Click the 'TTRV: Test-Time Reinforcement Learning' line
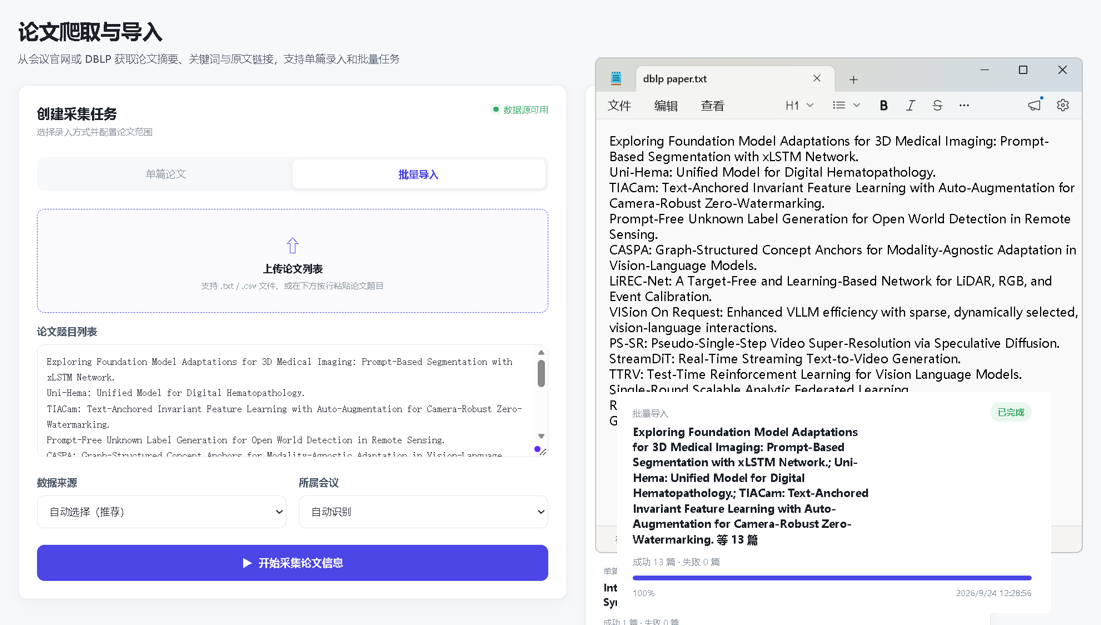Image resolution: width=1101 pixels, height=625 pixels. [815, 374]
